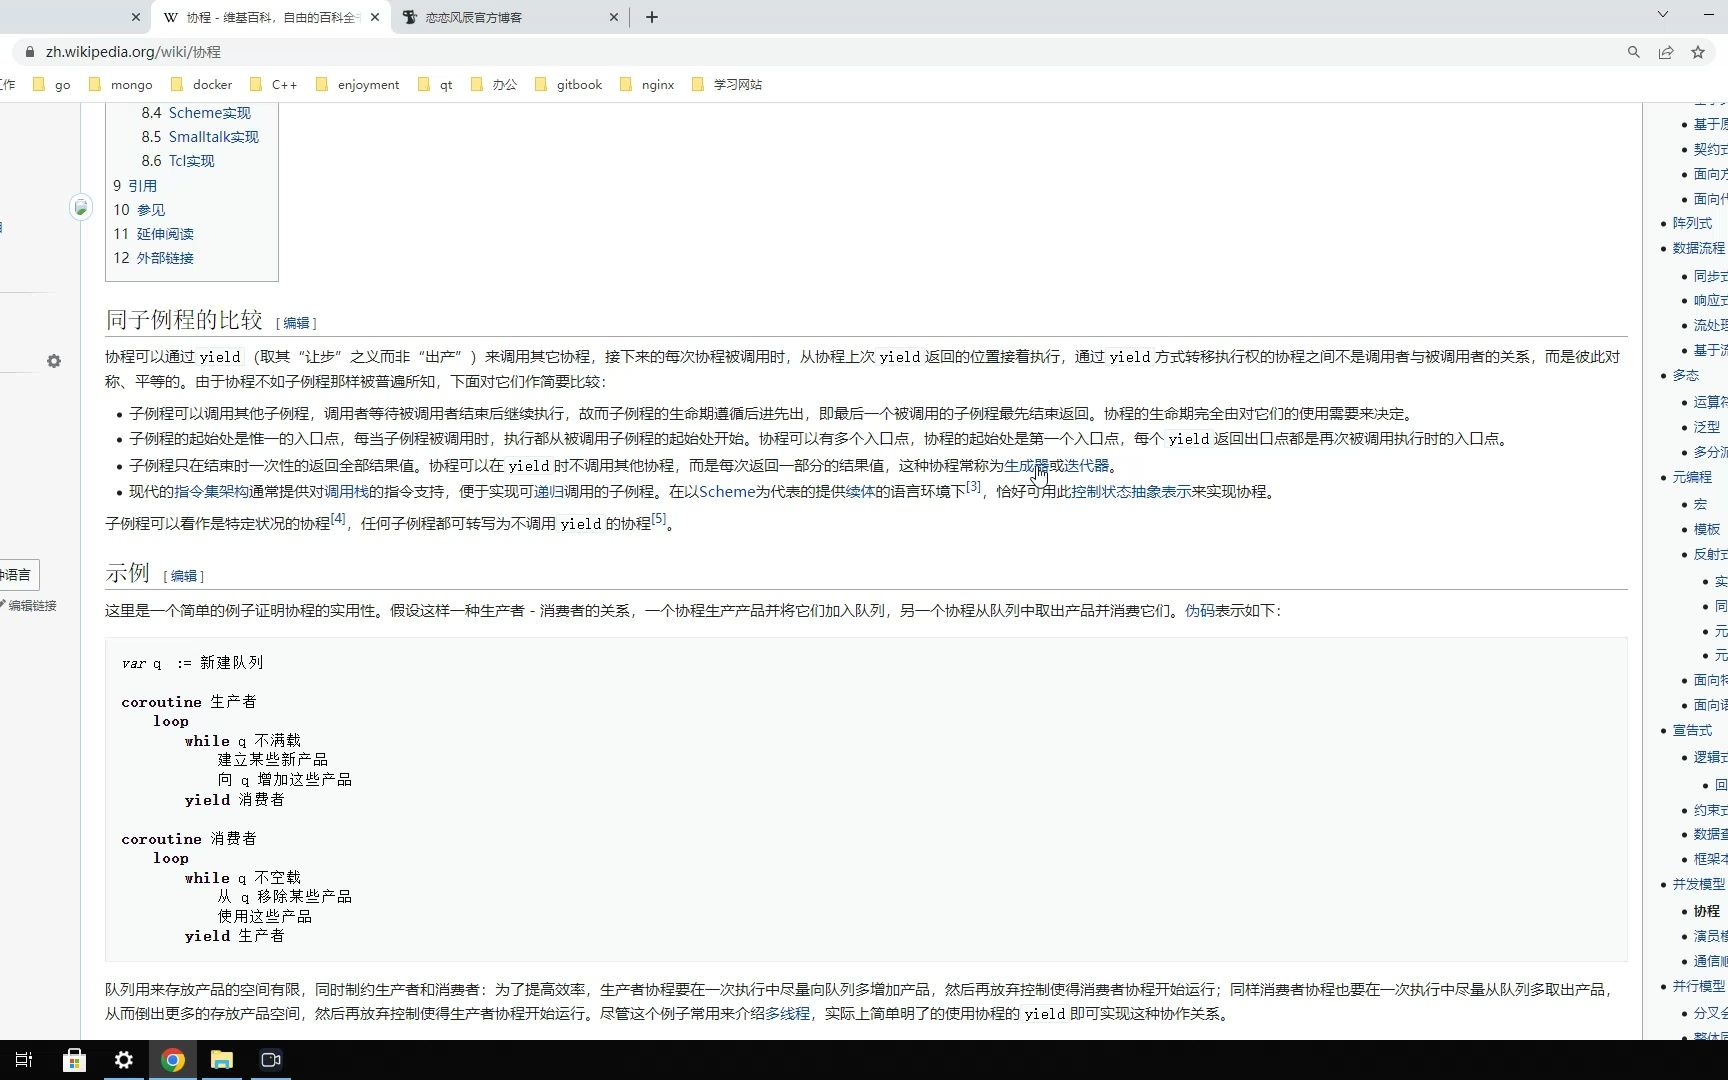Screen dimensions: 1728x1080
Task: Switch to the 恋恋风辰官方博客 tab
Action: 510,17
